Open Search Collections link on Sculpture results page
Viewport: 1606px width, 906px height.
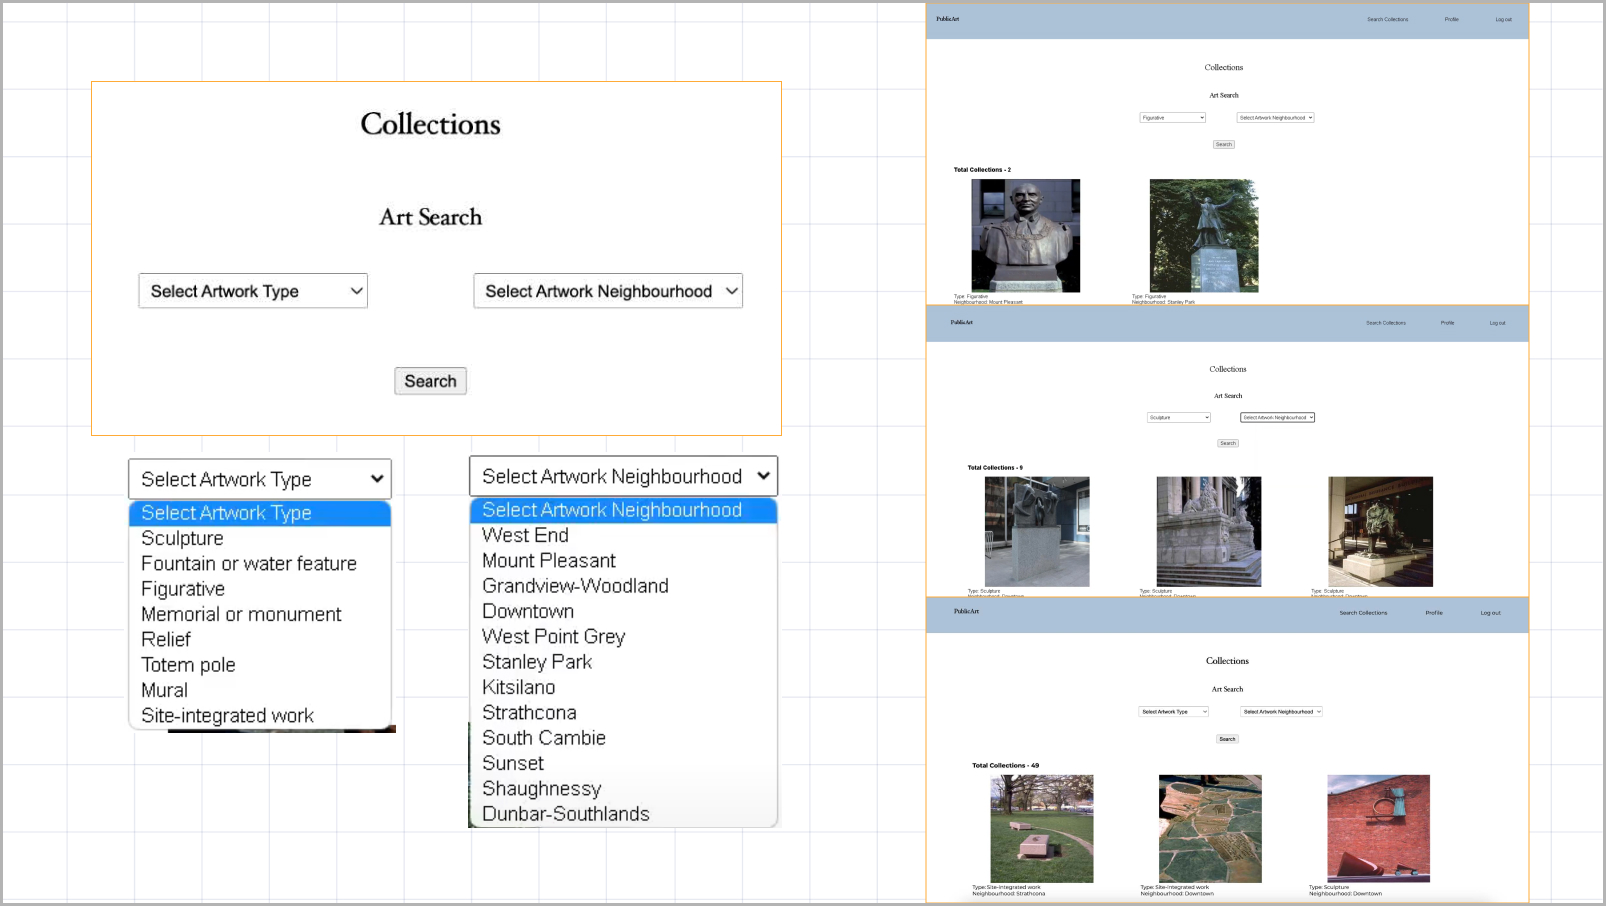[1386, 323]
